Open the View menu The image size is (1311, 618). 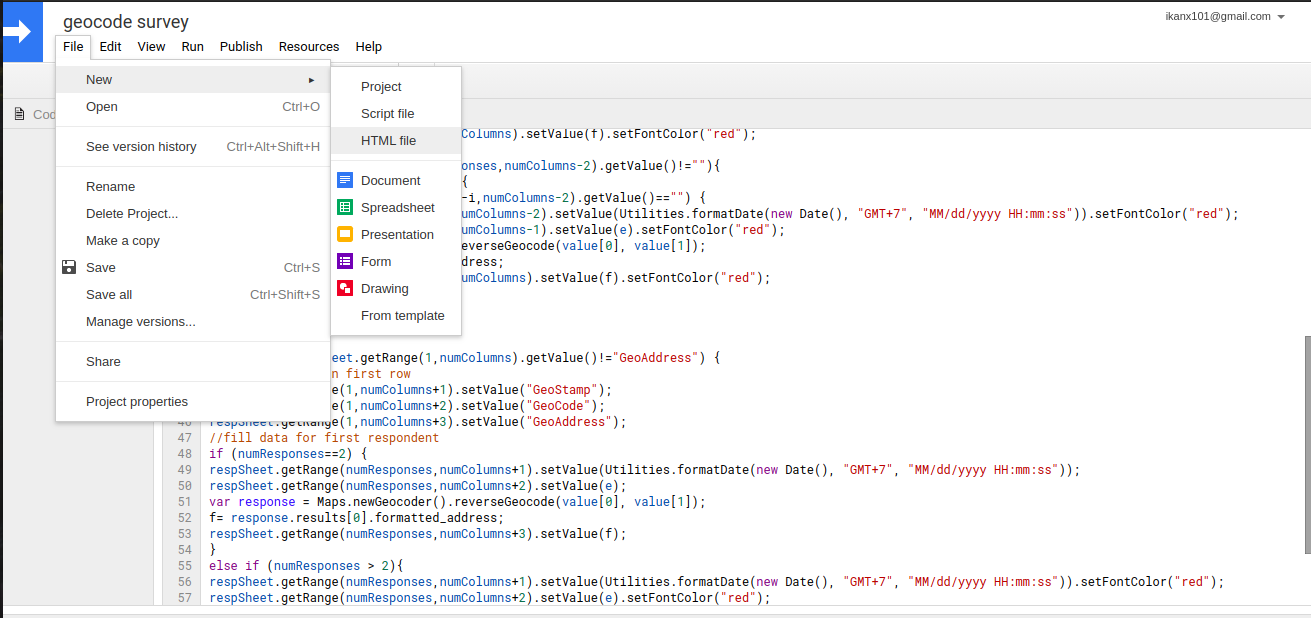click(x=152, y=46)
